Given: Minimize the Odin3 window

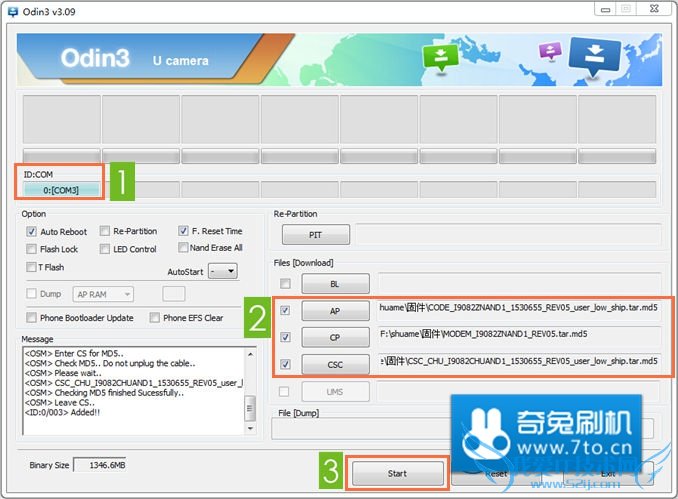Looking at the screenshot, I should [606, 9].
